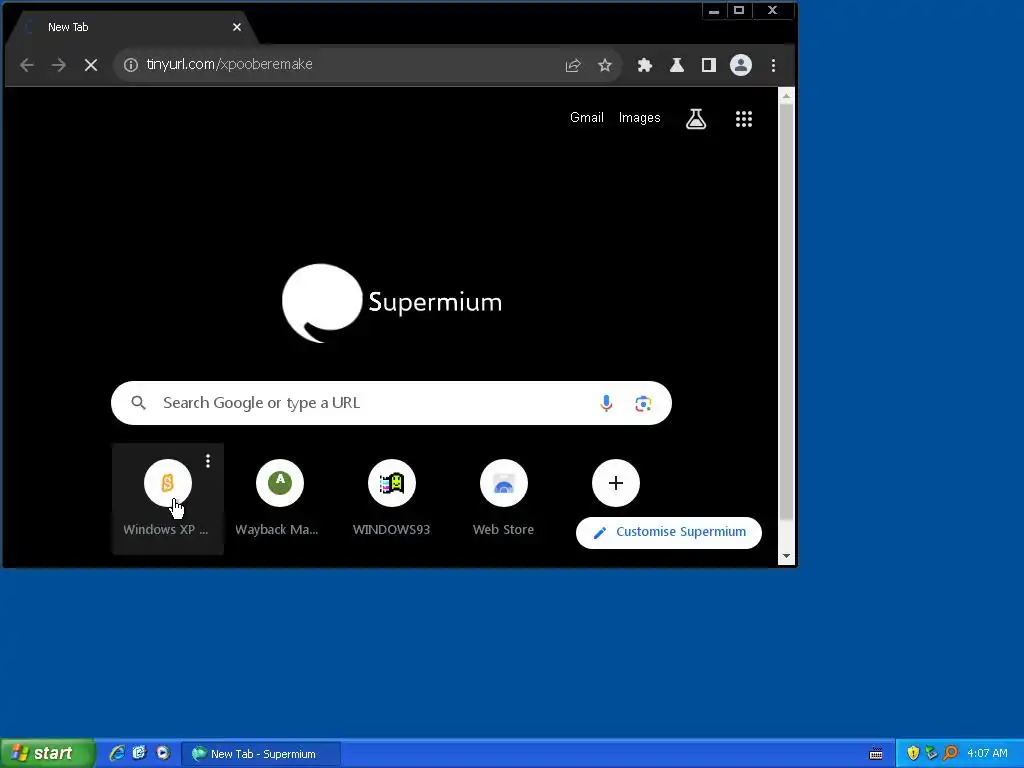Open WINDOWS93 shortcut

click(x=391, y=498)
